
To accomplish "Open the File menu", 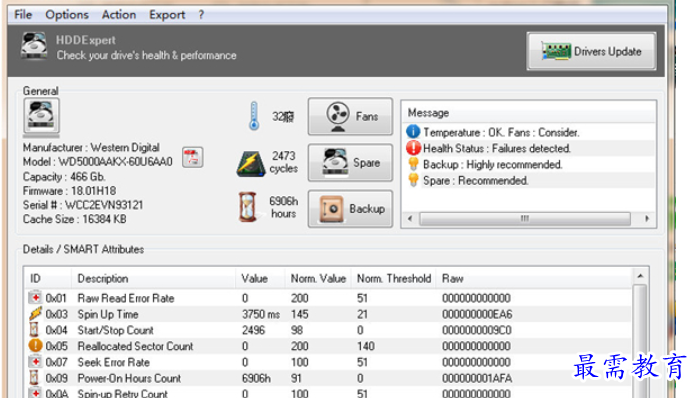I will 23,15.
